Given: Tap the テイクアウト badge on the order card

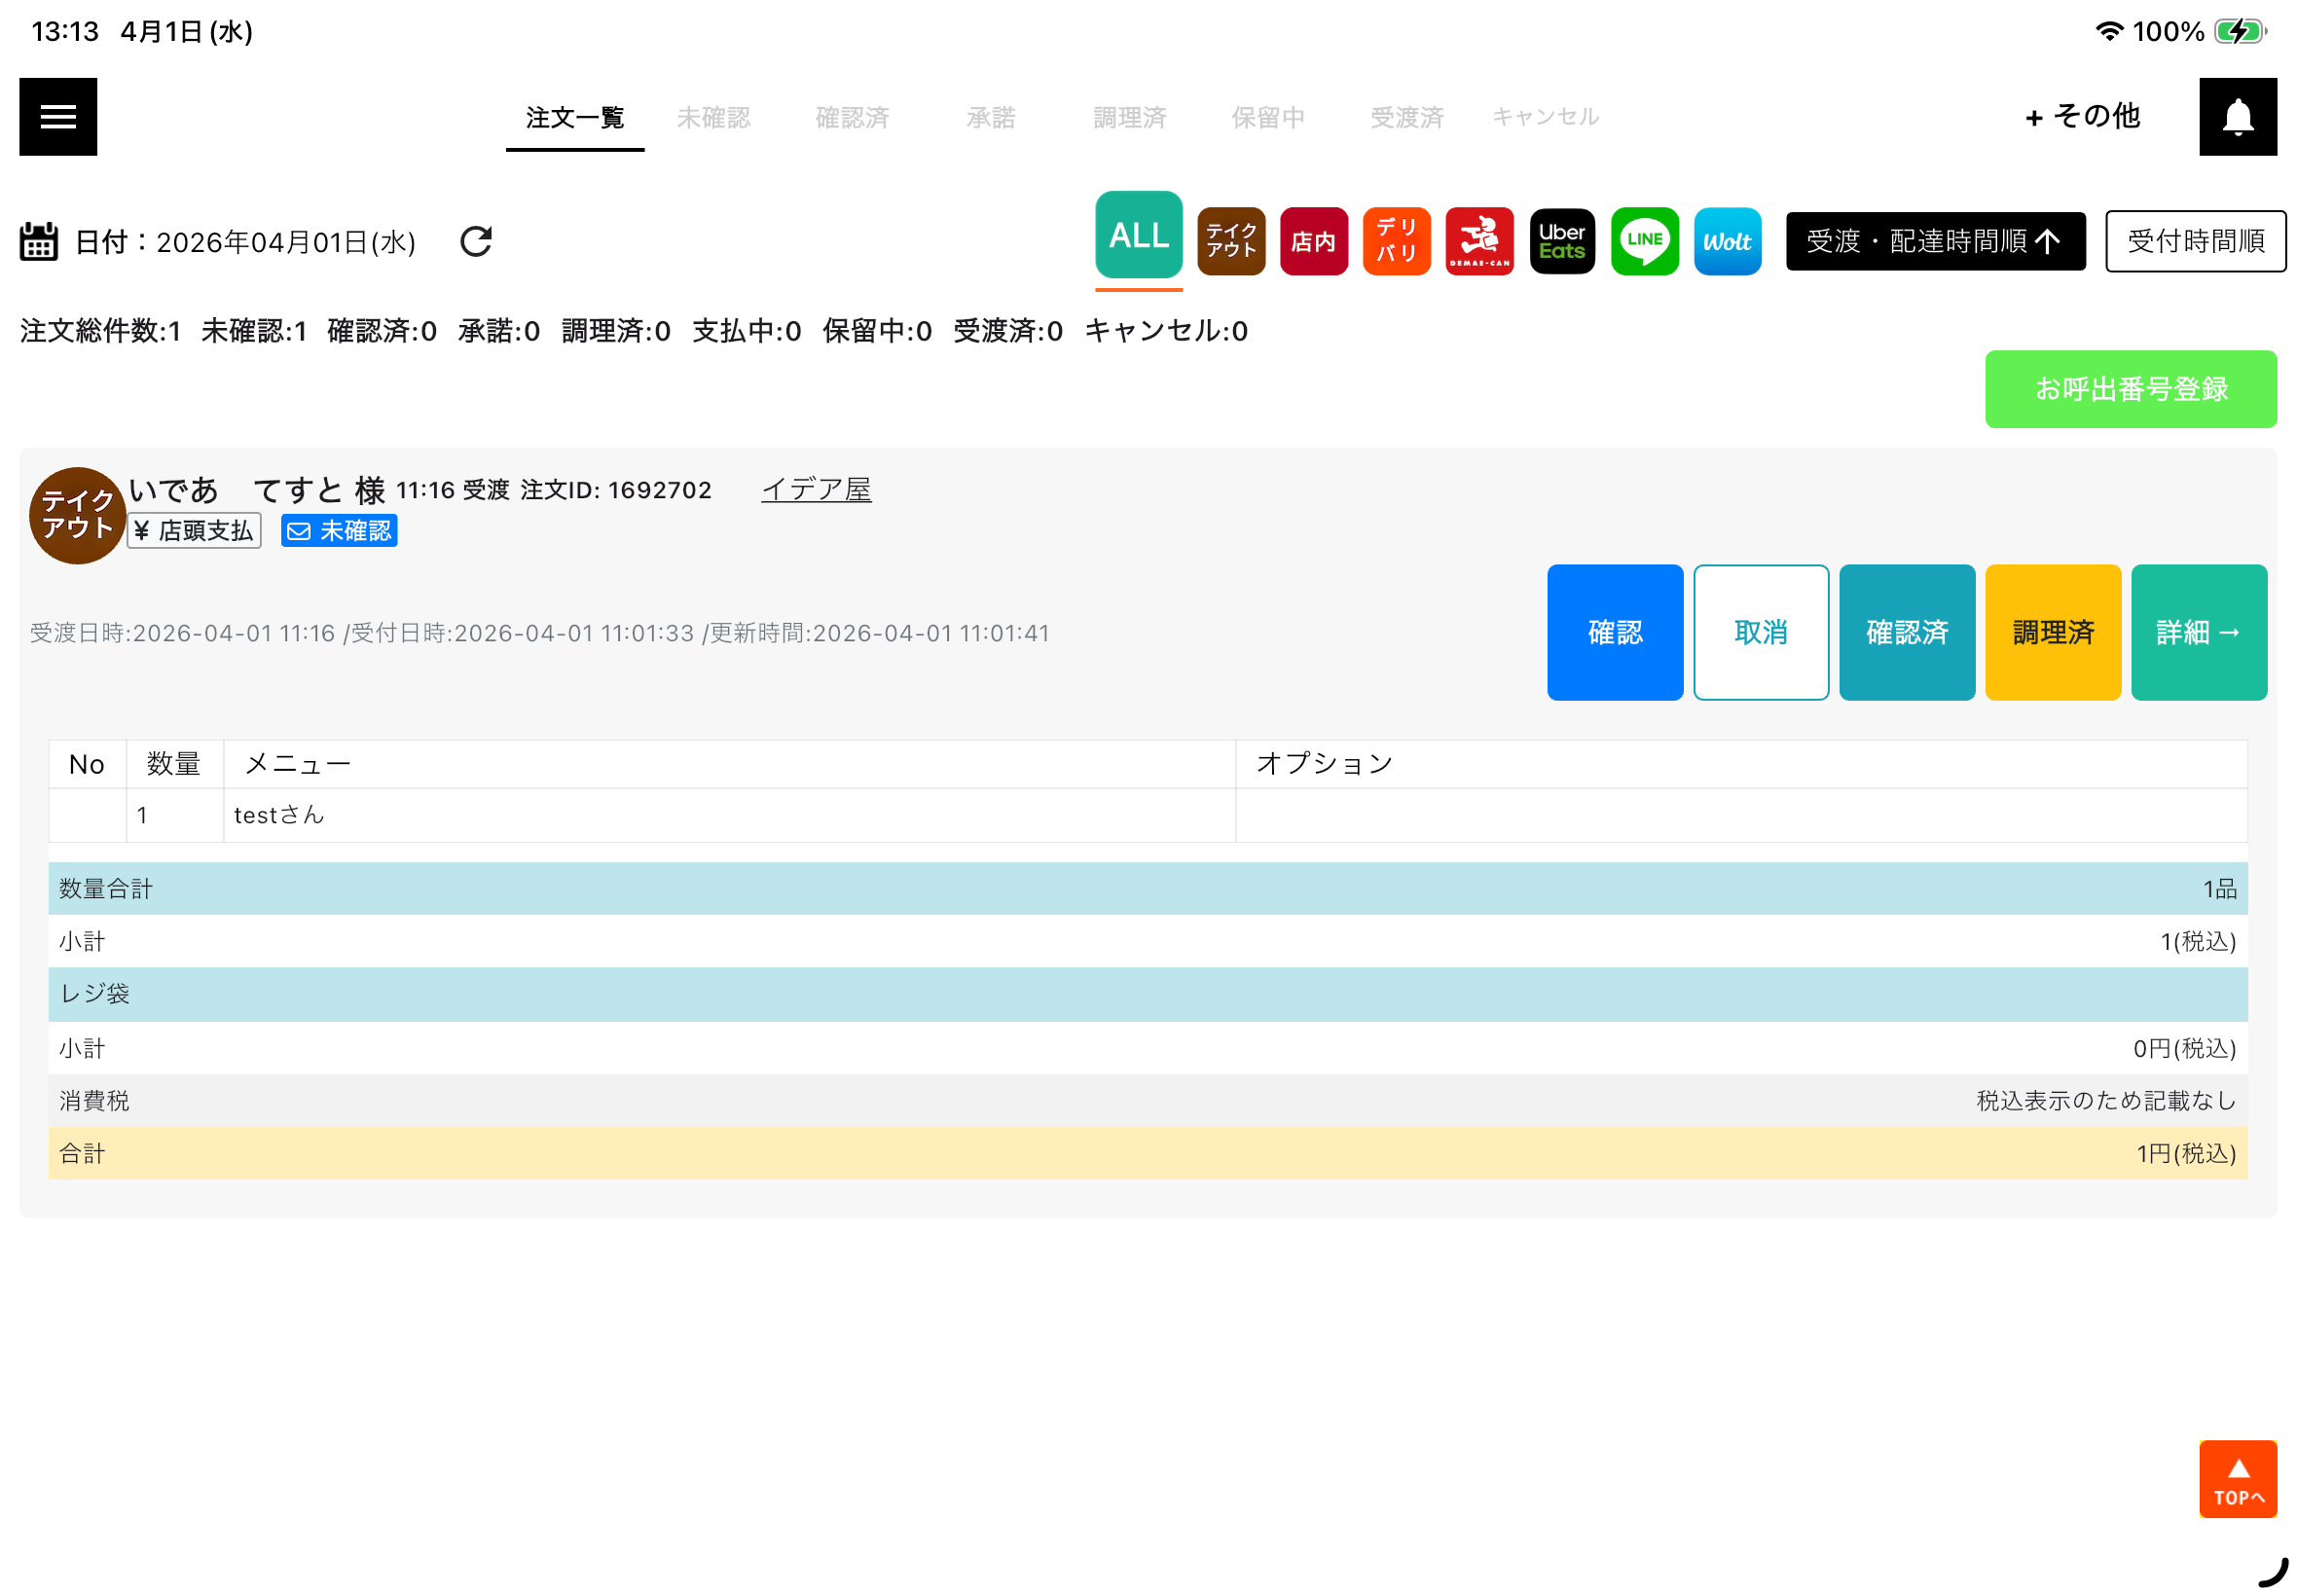Looking at the screenshot, I should point(77,515).
